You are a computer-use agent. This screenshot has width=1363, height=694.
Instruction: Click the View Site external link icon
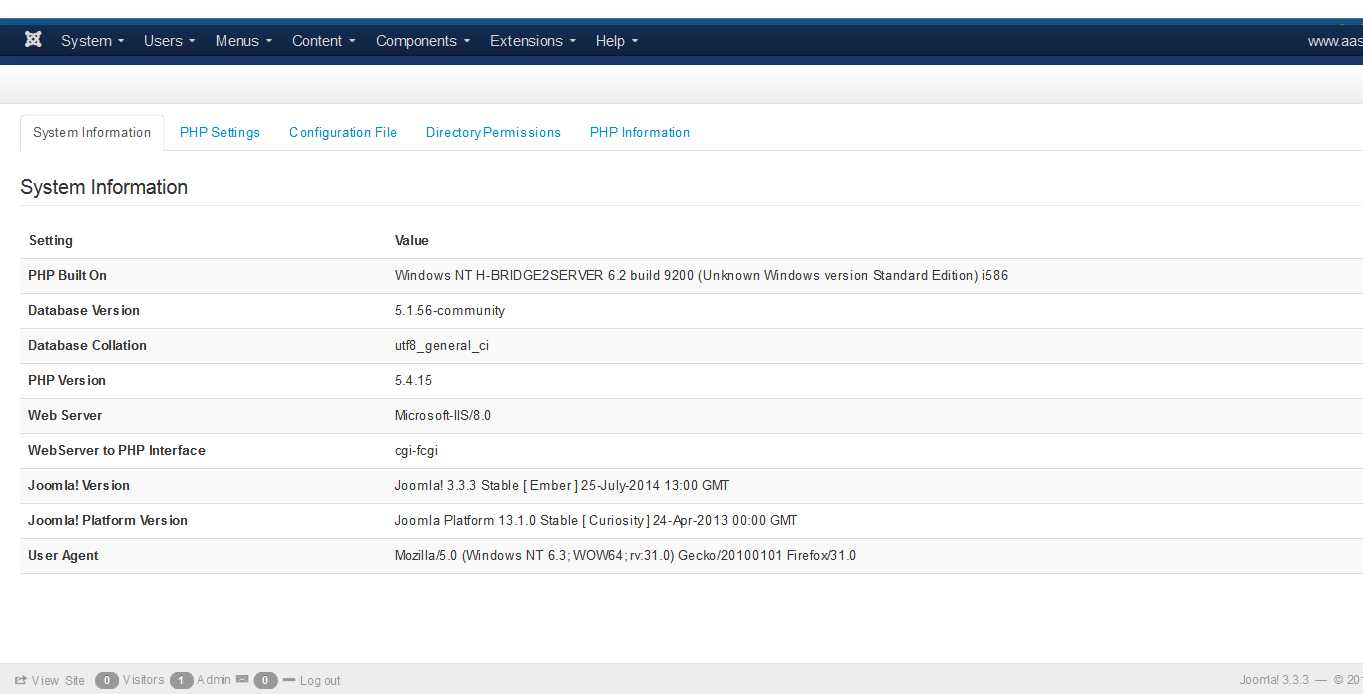click(20, 680)
